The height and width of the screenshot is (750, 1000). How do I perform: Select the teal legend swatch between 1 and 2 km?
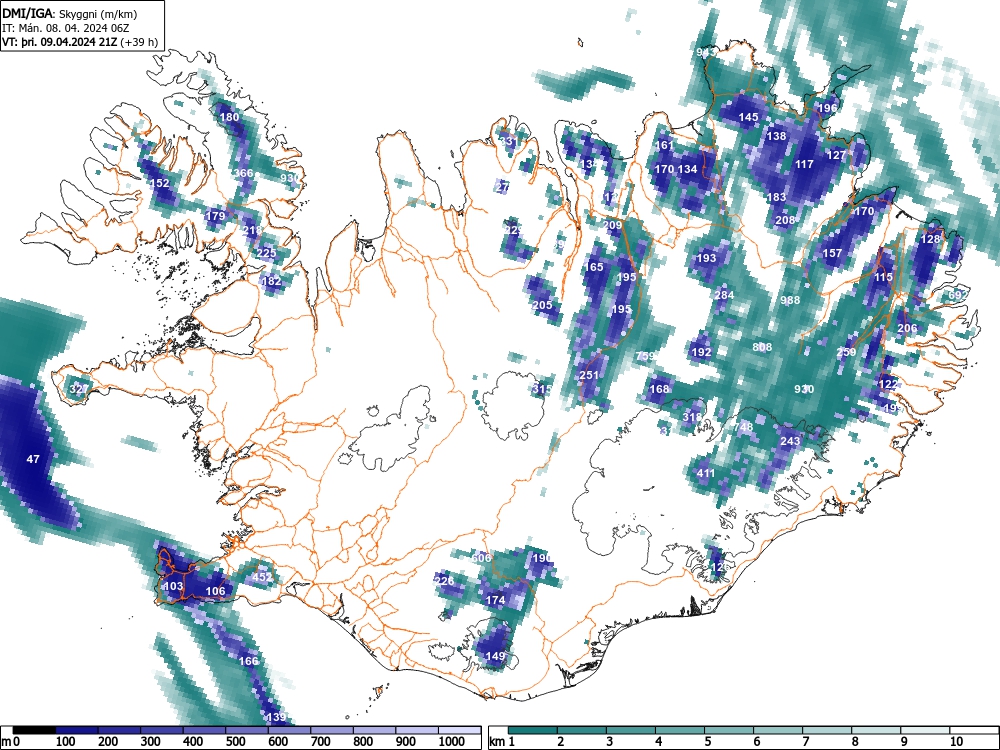[533, 730]
